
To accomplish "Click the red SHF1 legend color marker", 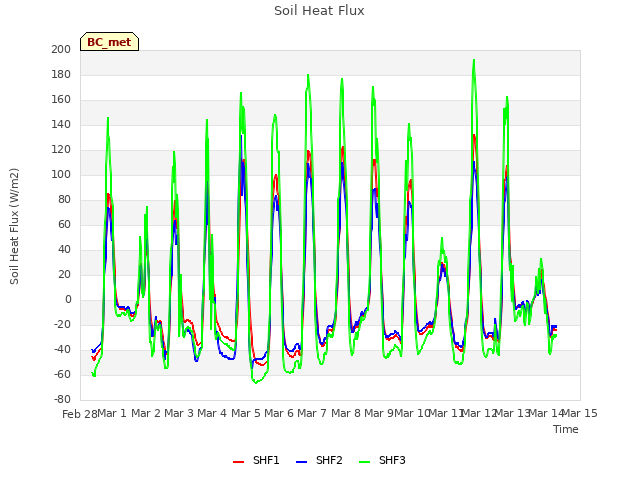I will (x=238, y=462).
